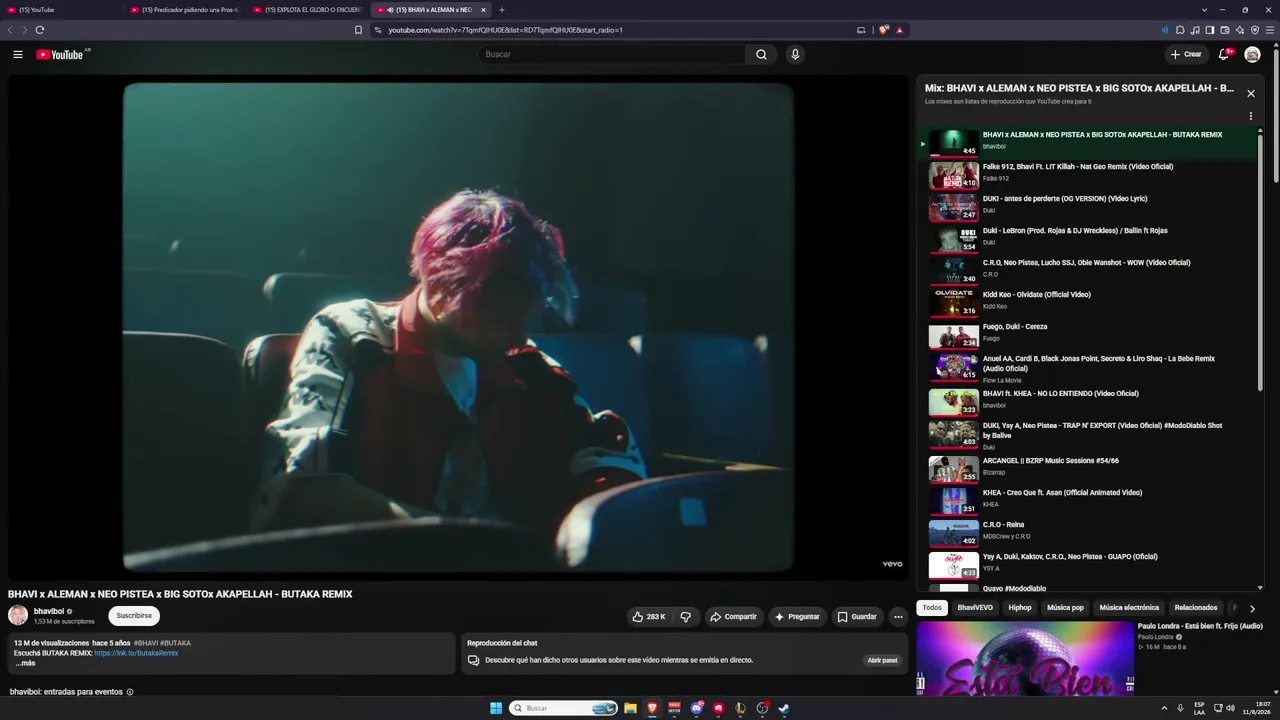This screenshot has height=720, width=1280.
Task: Expand video description with ...más
Action: (x=25, y=663)
